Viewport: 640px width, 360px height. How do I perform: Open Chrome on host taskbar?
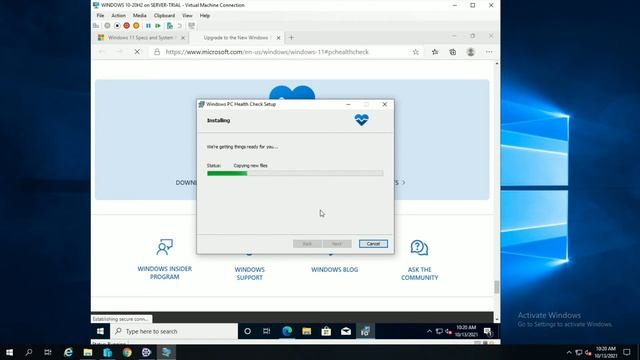pyautogui.click(x=127, y=352)
